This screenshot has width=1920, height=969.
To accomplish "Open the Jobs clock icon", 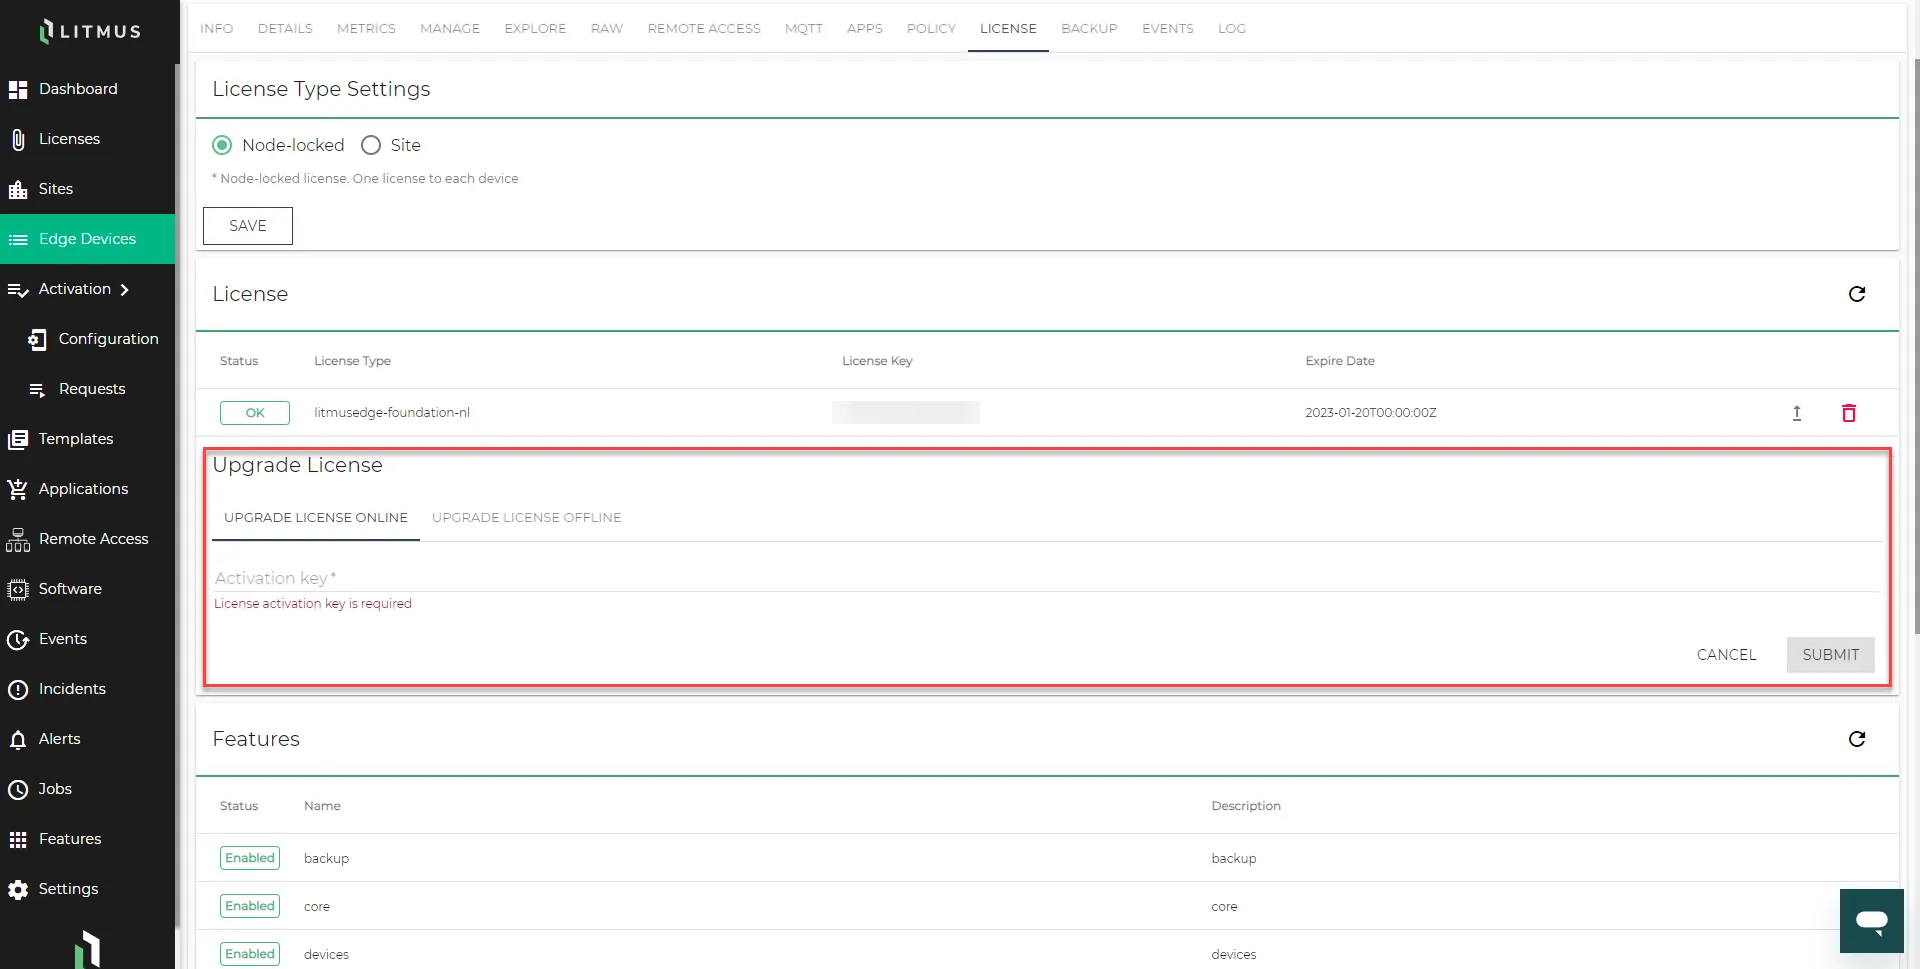I will point(18,790).
